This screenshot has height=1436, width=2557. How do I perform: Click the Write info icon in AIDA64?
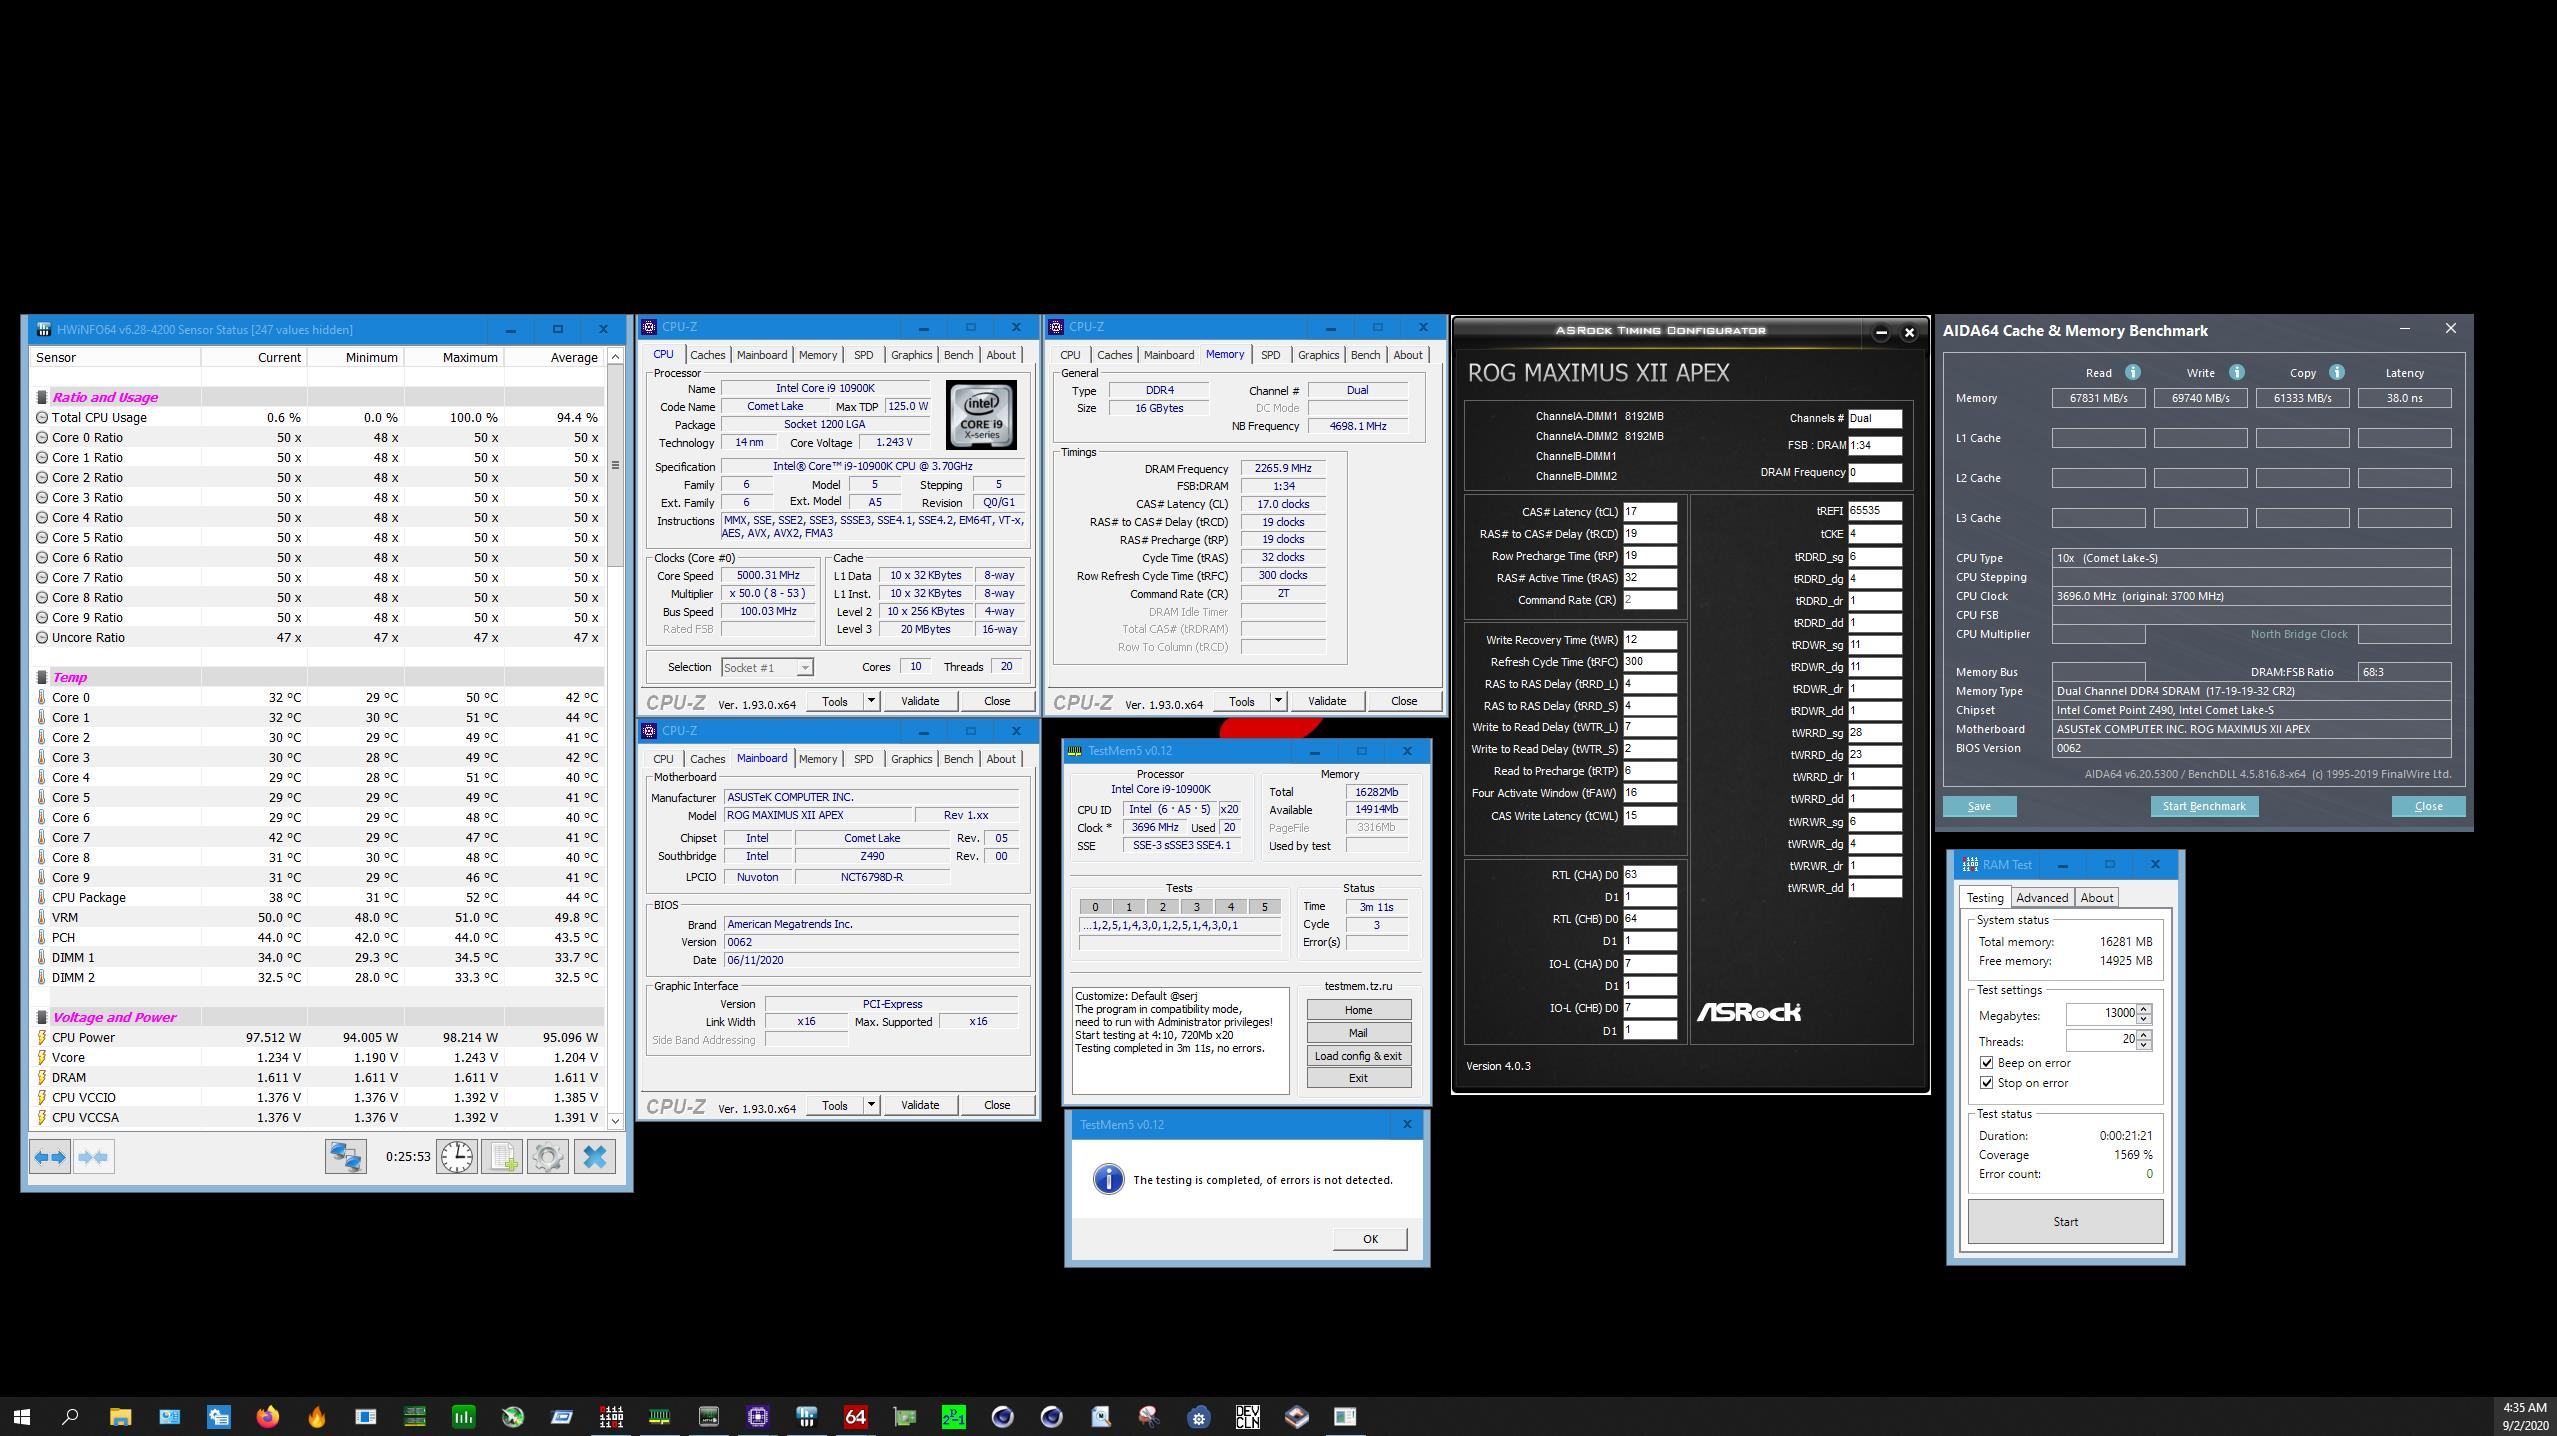click(2237, 372)
